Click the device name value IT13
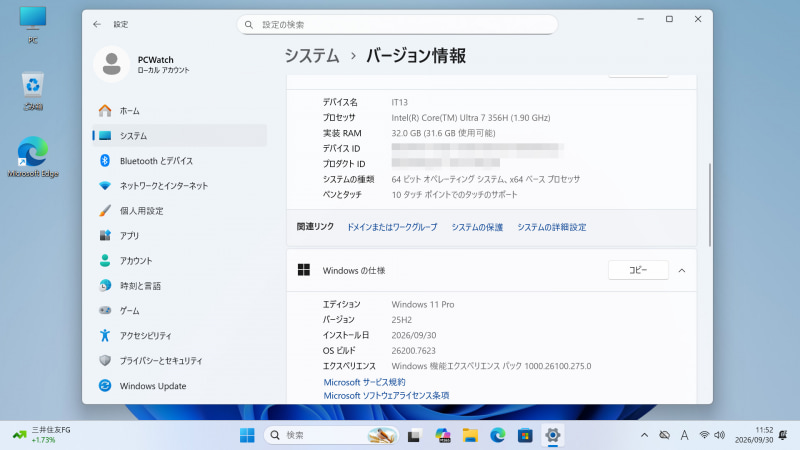 pyautogui.click(x=399, y=103)
